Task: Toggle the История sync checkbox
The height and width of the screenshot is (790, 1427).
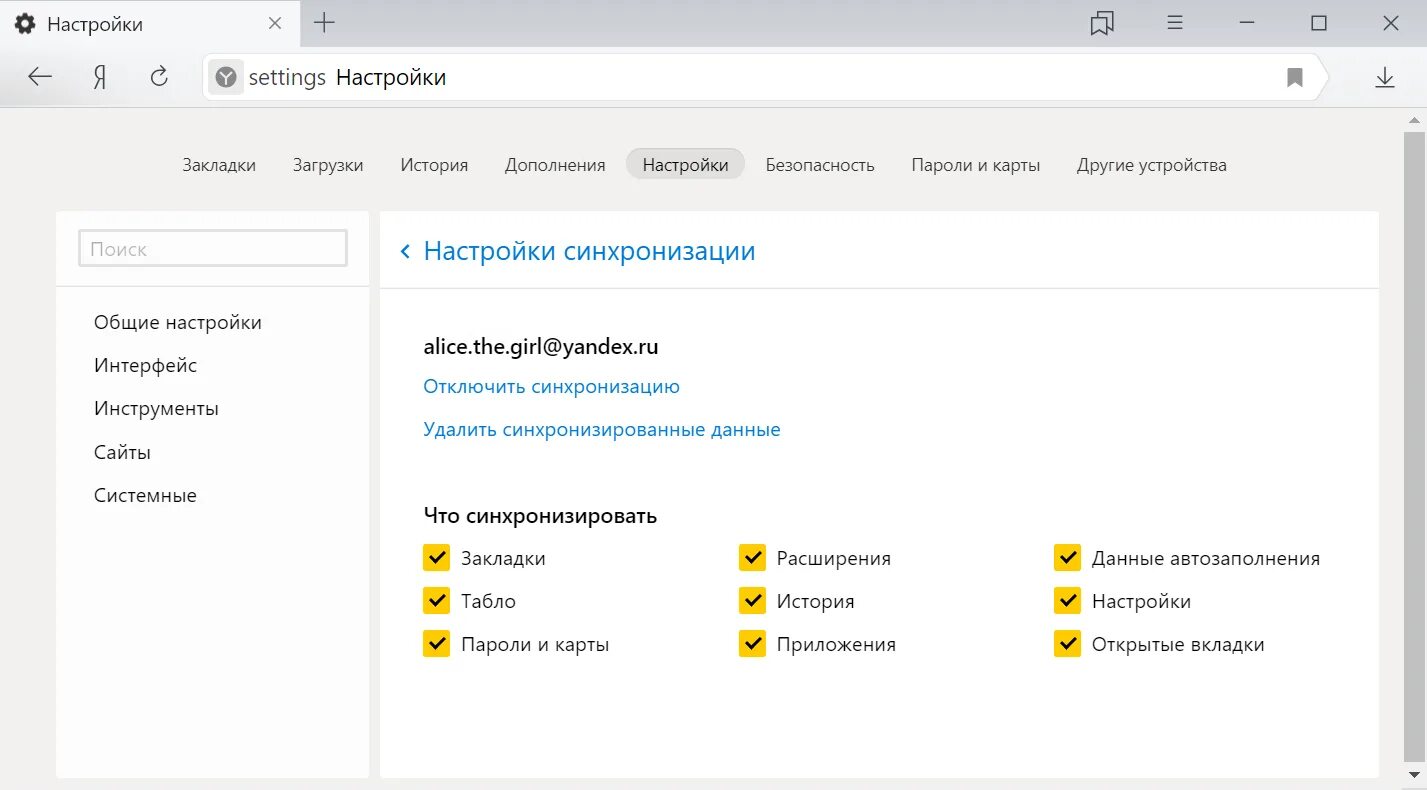Action: click(752, 601)
